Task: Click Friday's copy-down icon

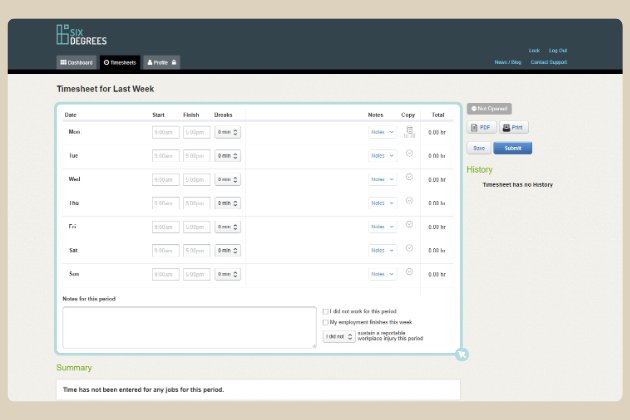Action: [x=408, y=225]
